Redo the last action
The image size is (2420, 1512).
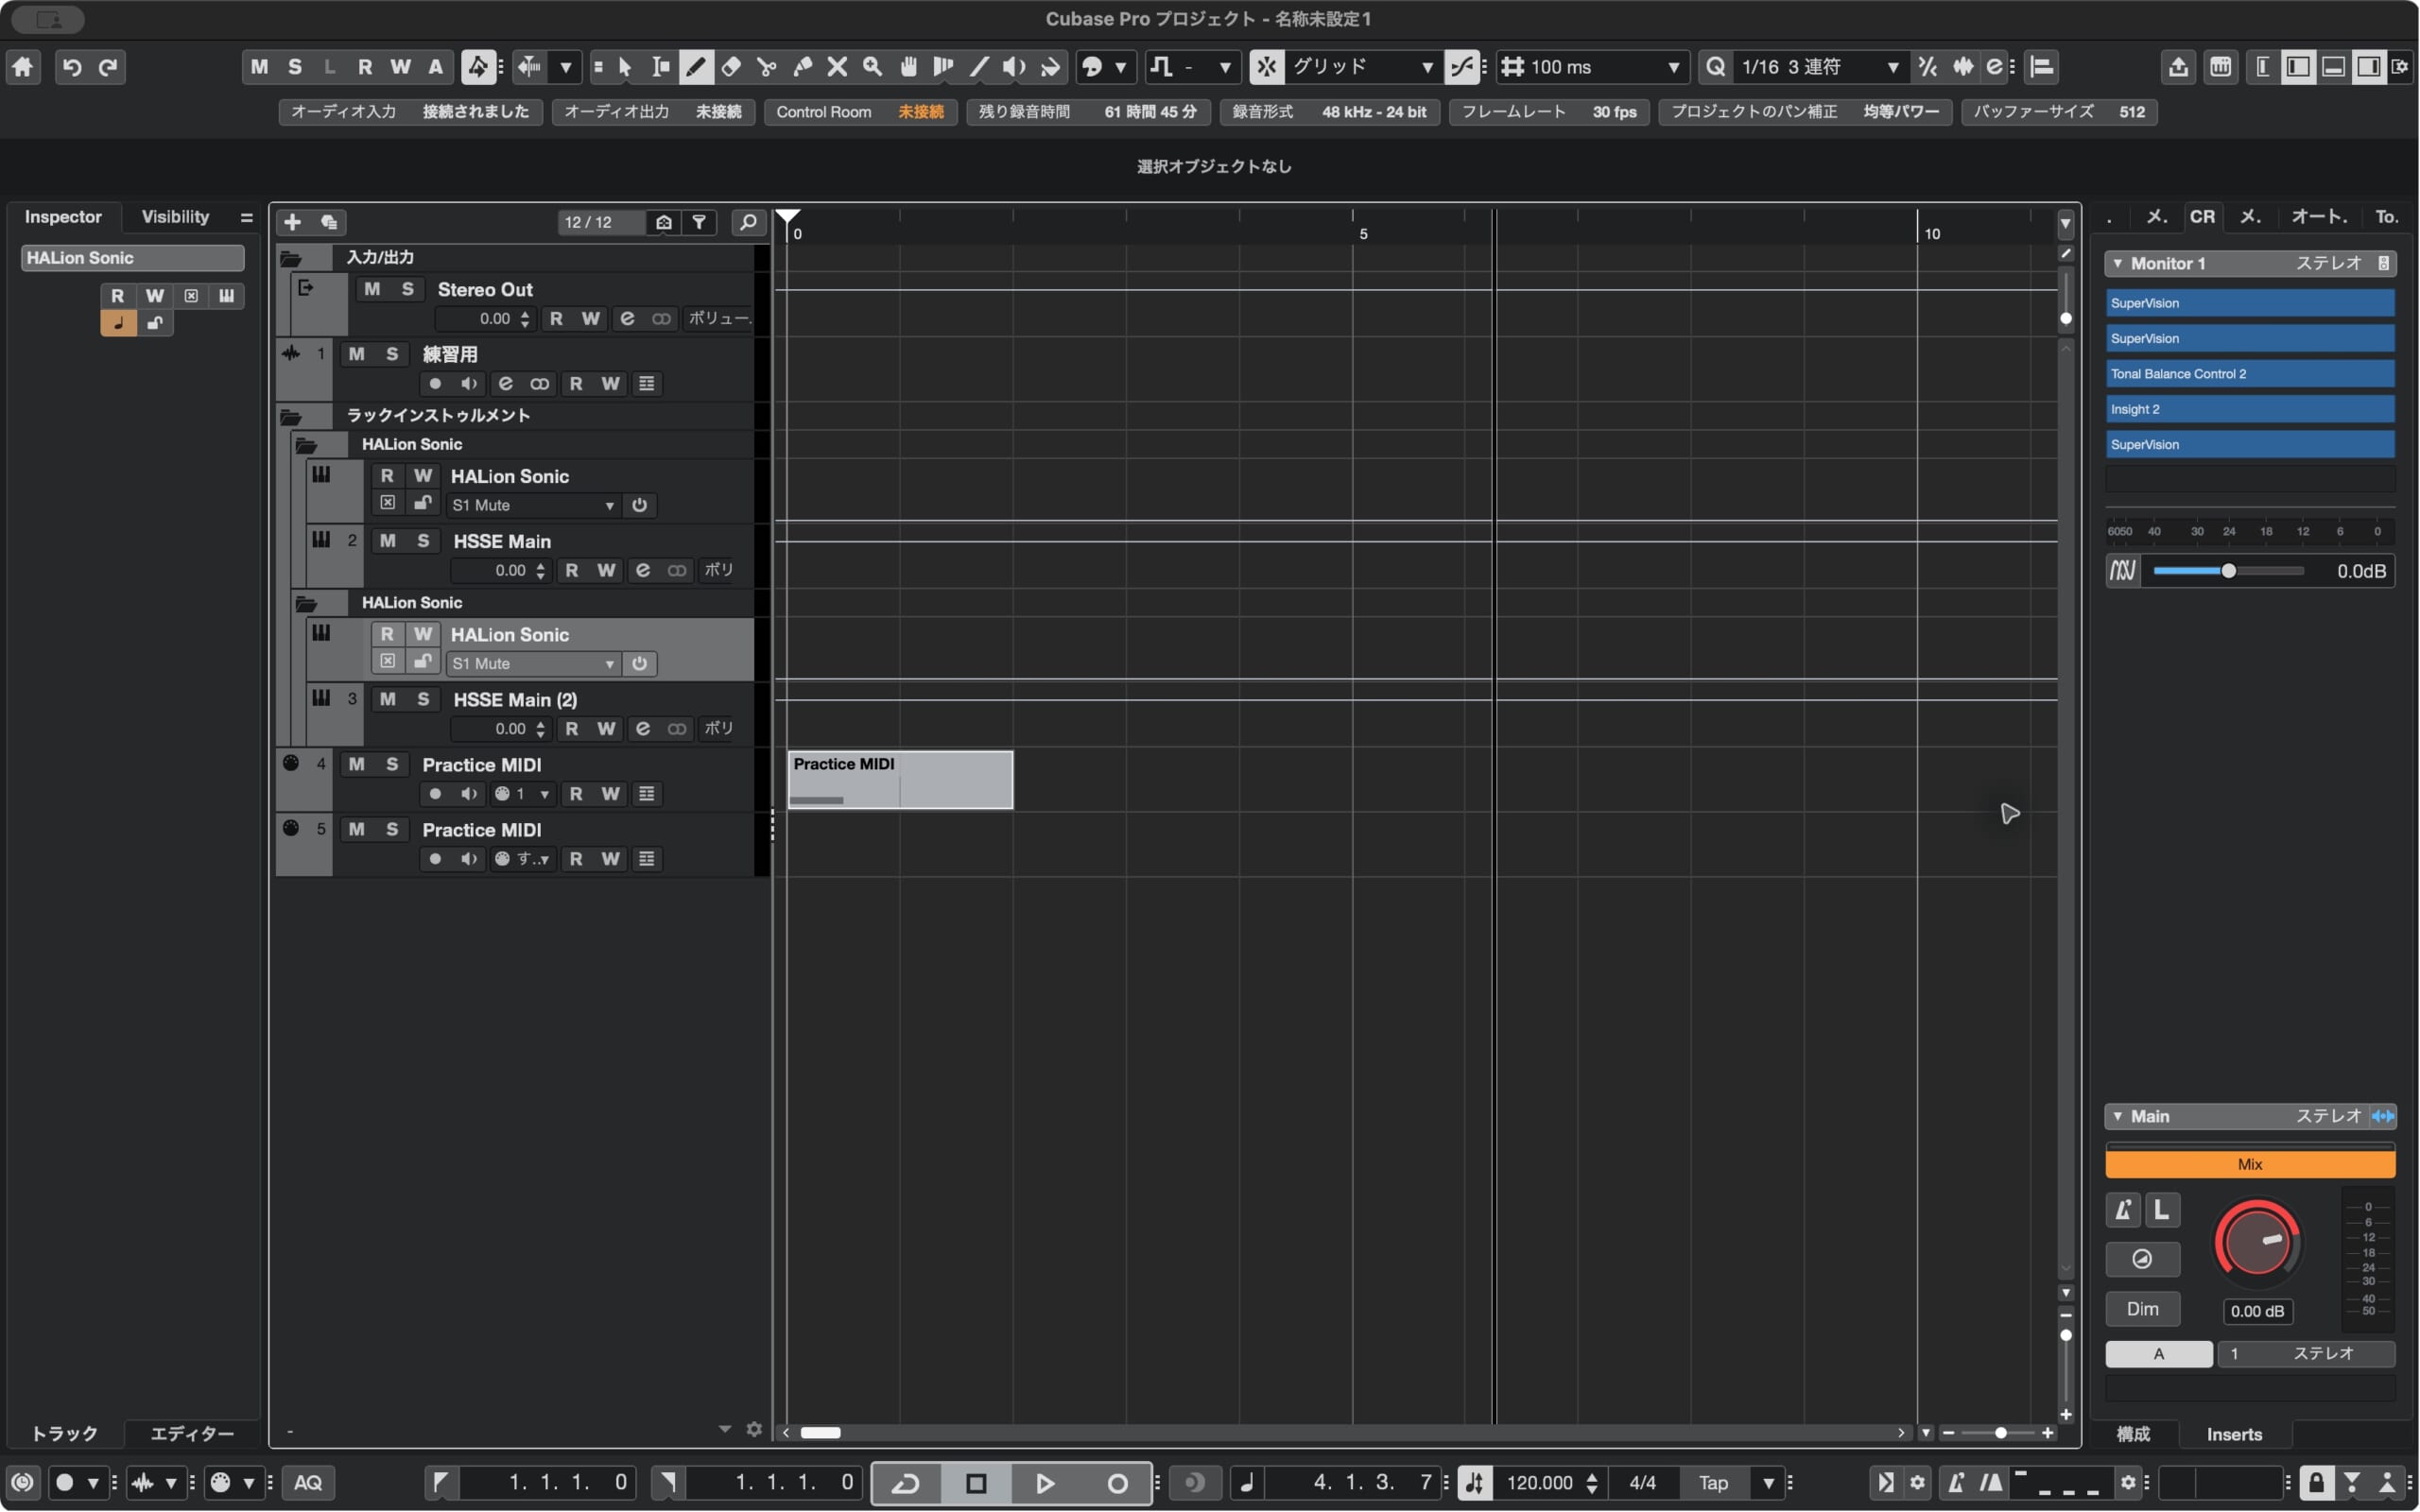[107, 67]
